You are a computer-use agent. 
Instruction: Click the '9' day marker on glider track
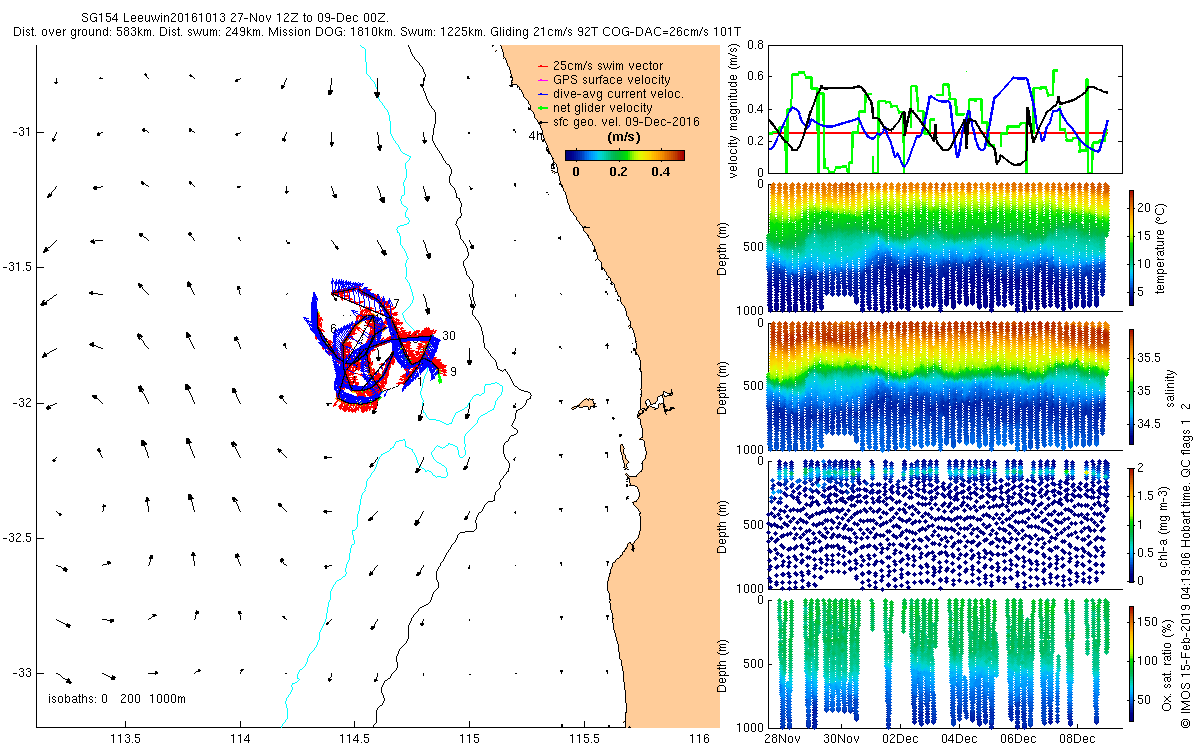click(453, 371)
